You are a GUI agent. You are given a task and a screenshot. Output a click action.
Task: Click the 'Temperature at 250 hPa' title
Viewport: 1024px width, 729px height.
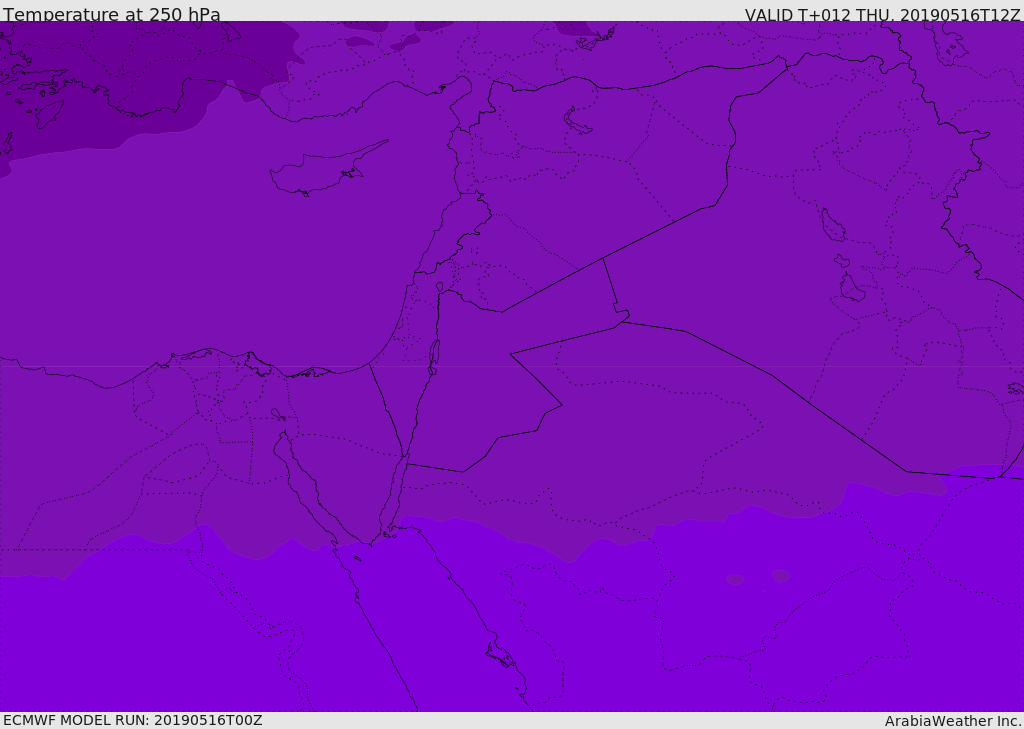[x=112, y=14]
